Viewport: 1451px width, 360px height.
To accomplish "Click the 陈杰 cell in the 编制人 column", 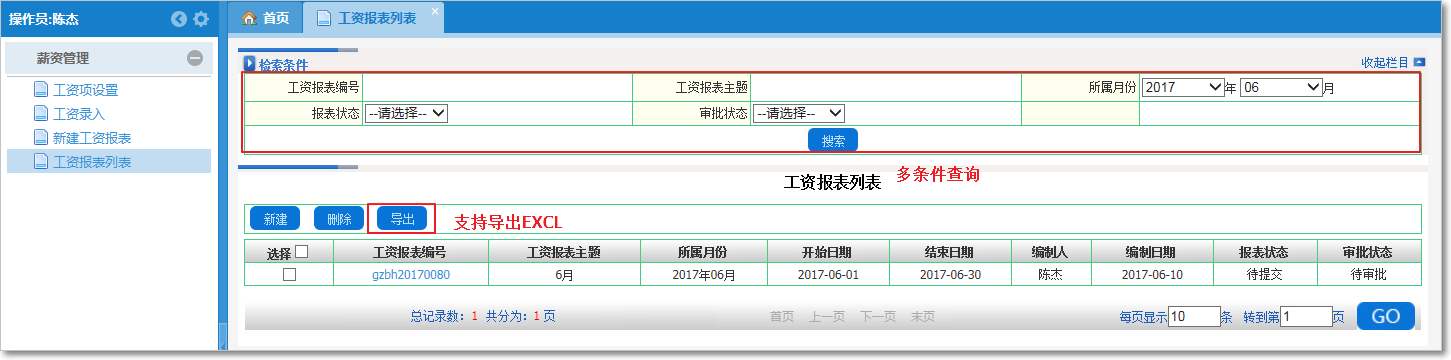I will [x=1050, y=274].
